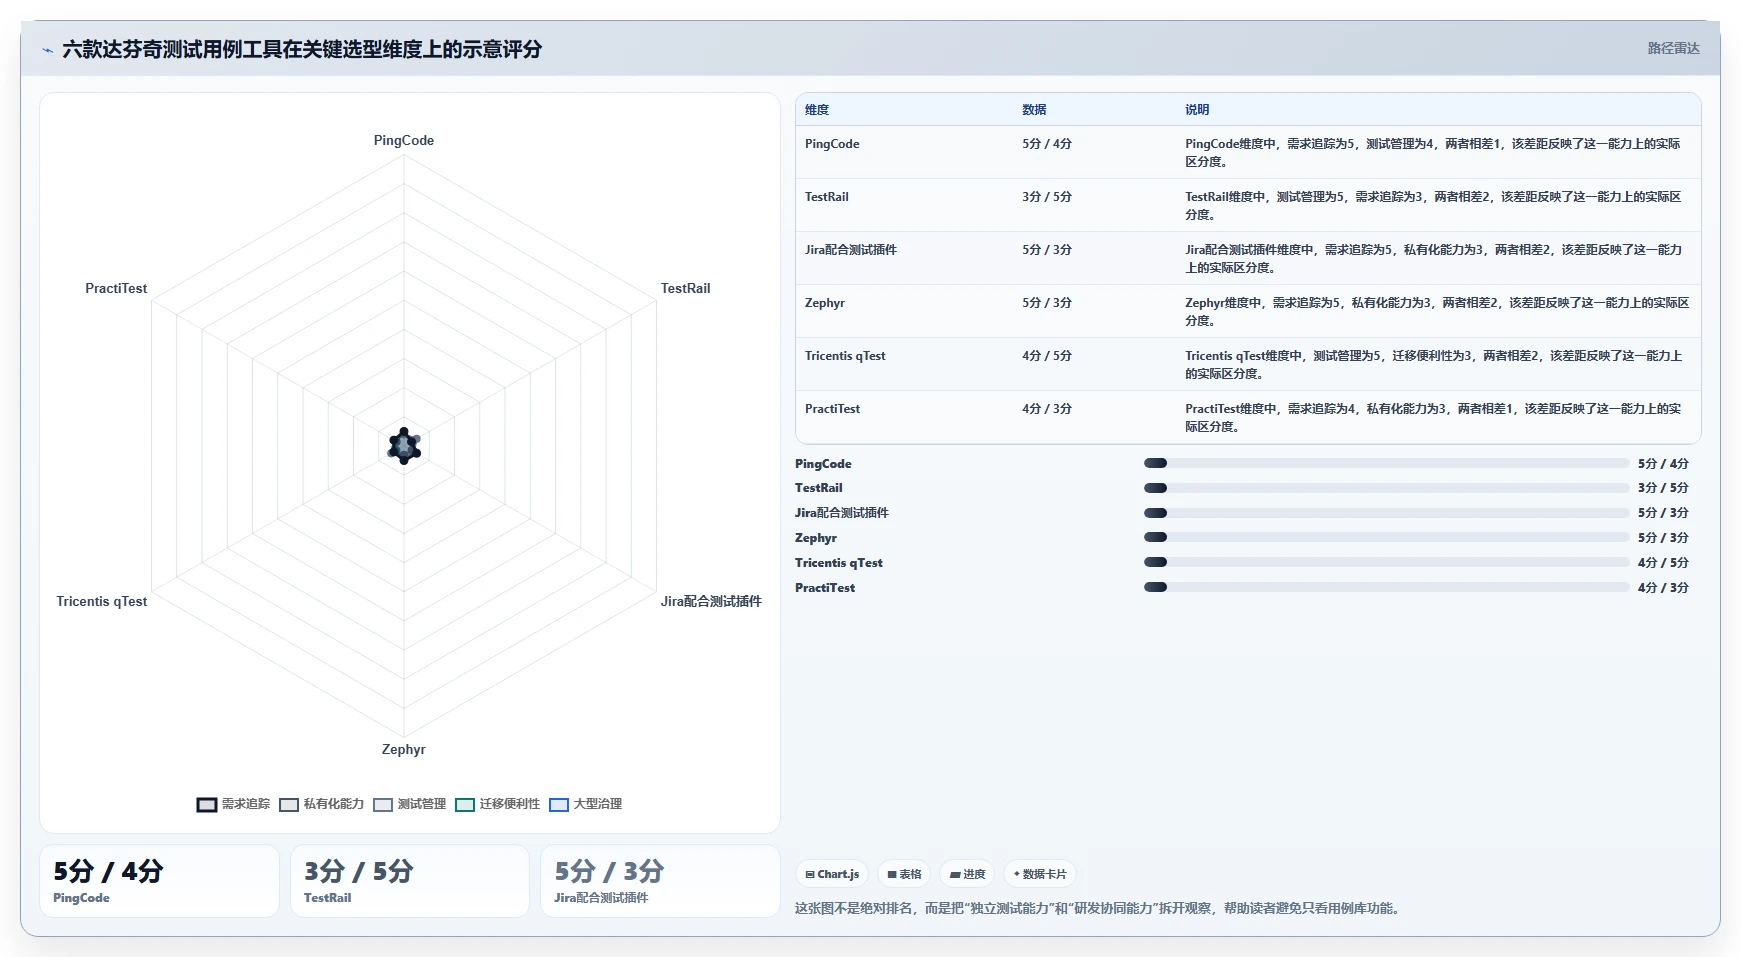The height and width of the screenshot is (957, 1741).
Task: Toggle the 私有化能力 legend series
Action: coord(322,804)
